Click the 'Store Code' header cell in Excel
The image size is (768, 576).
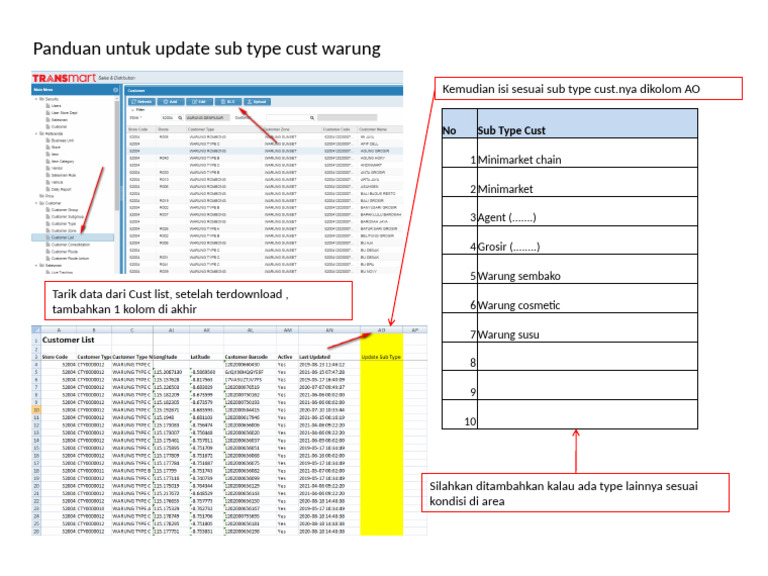click(58, 357)
